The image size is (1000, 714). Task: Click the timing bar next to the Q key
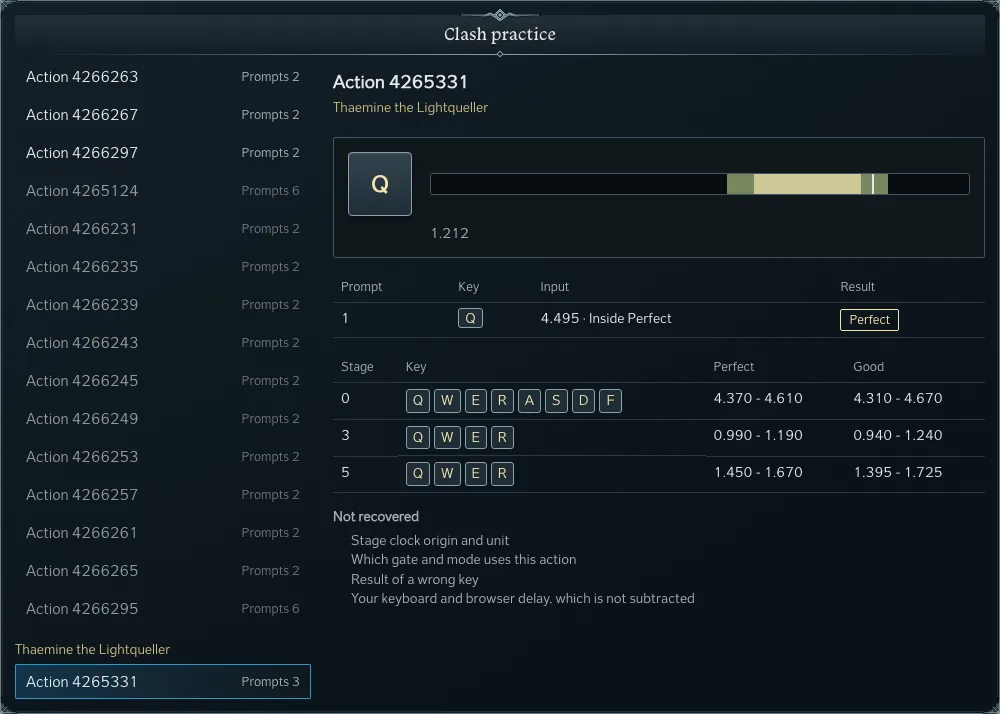(700, 184)
